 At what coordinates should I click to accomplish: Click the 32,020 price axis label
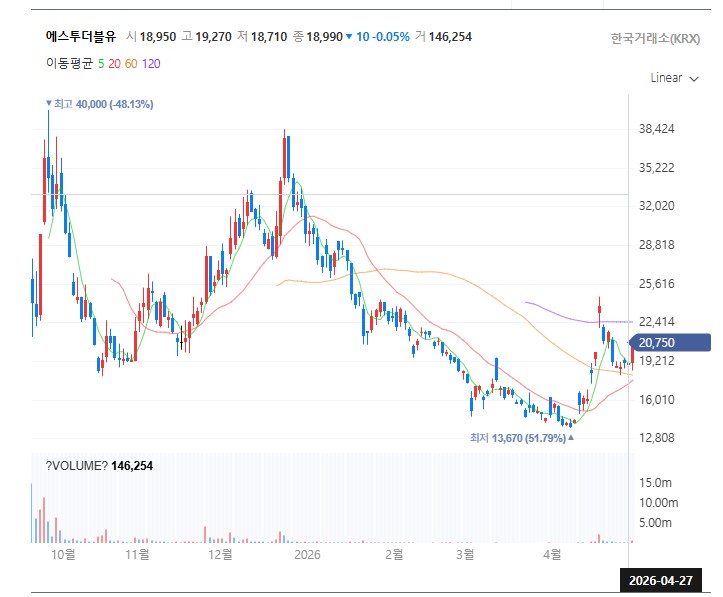[657, 206]
